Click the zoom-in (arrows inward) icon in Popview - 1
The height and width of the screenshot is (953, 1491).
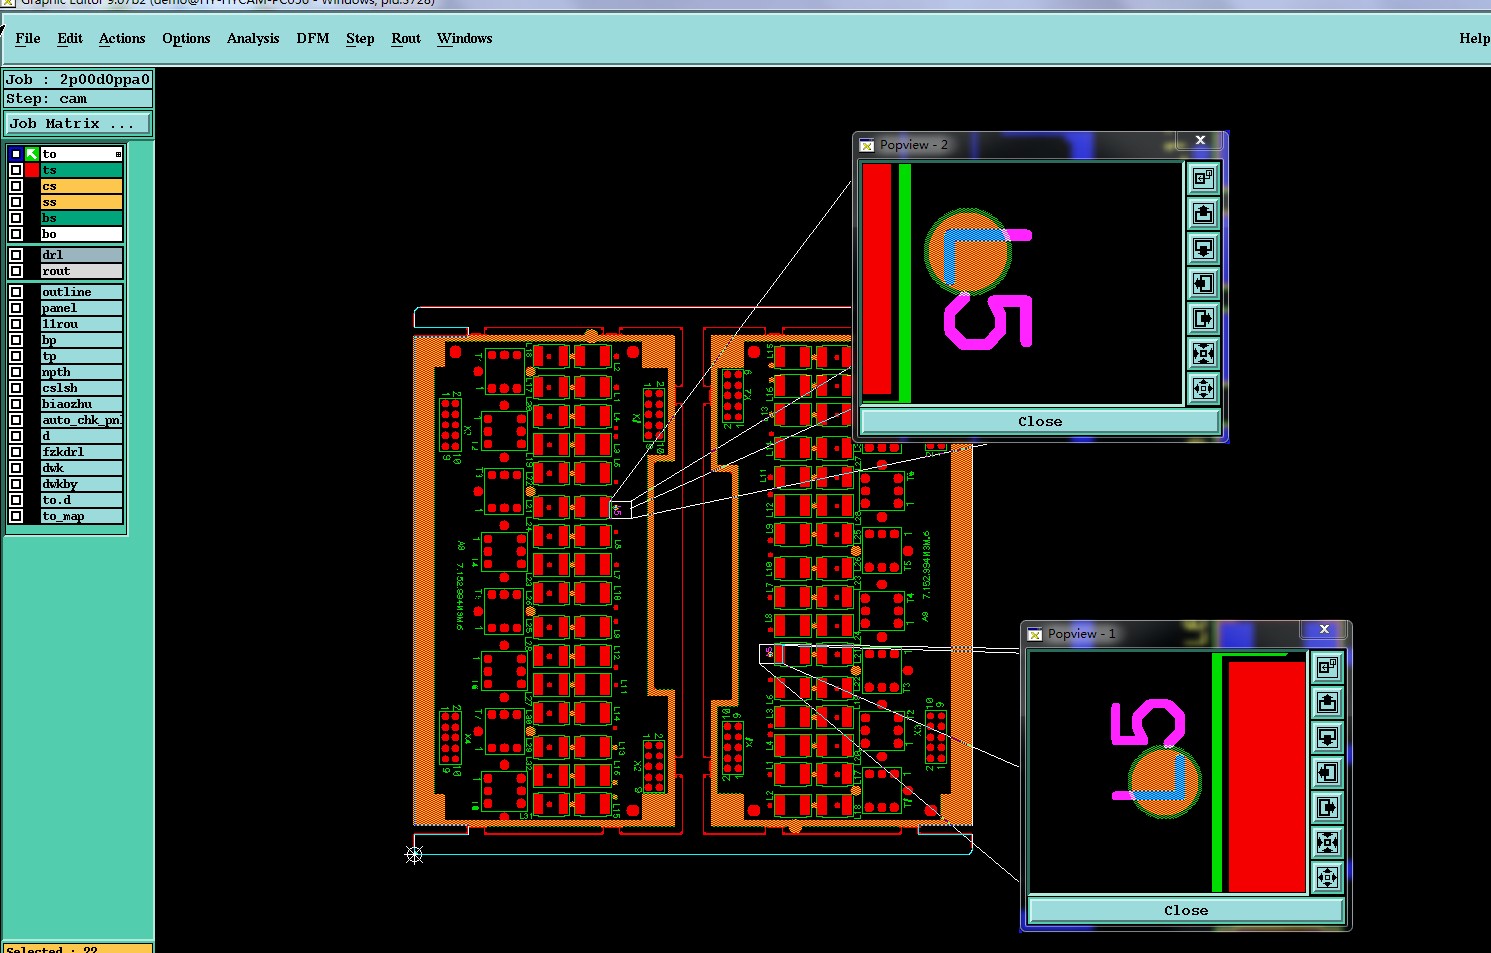coord(1327,843)
